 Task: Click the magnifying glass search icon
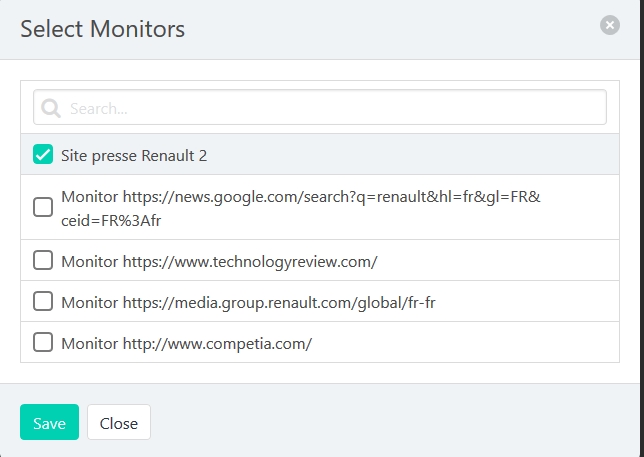point(51,108)
